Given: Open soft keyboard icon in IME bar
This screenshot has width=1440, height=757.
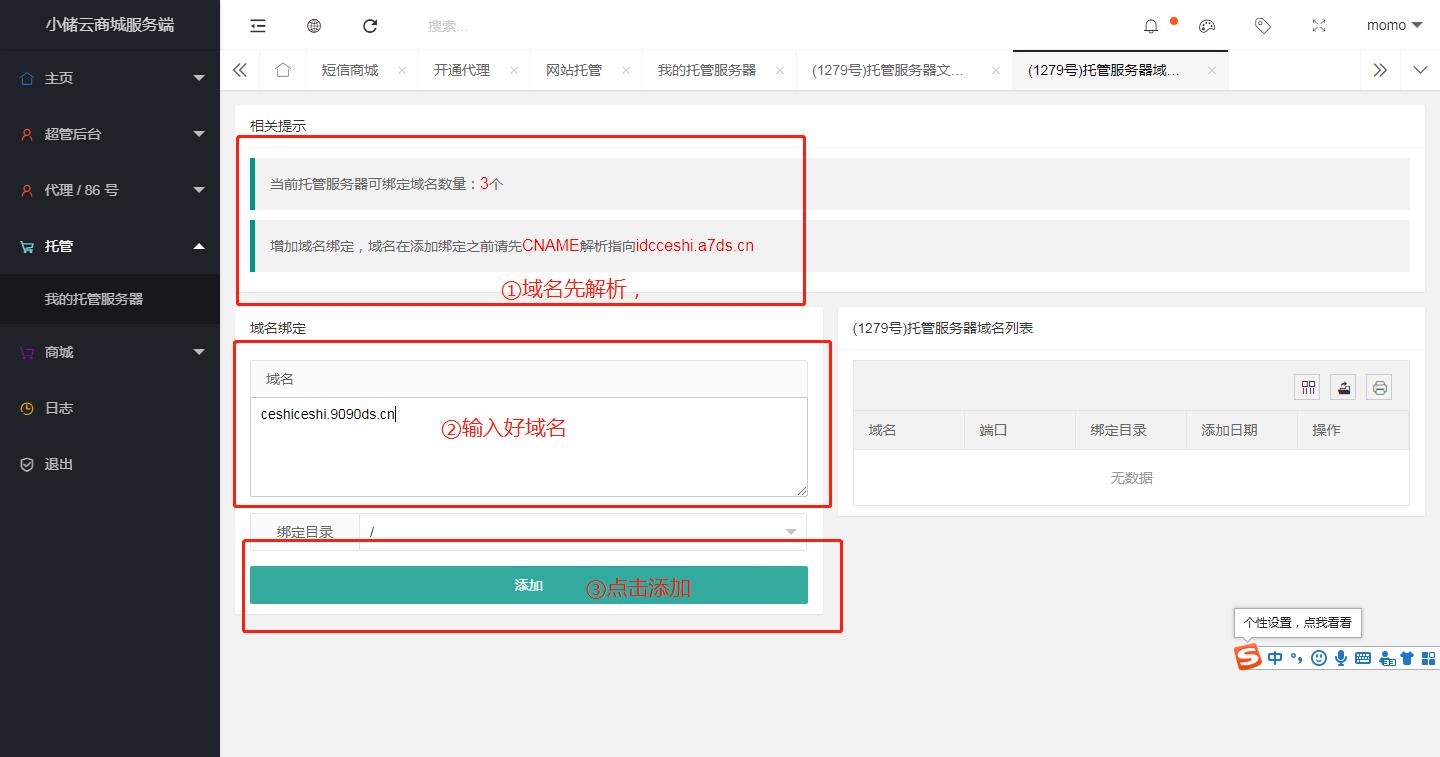Looking at the screenshot, I should point(1363,658).
